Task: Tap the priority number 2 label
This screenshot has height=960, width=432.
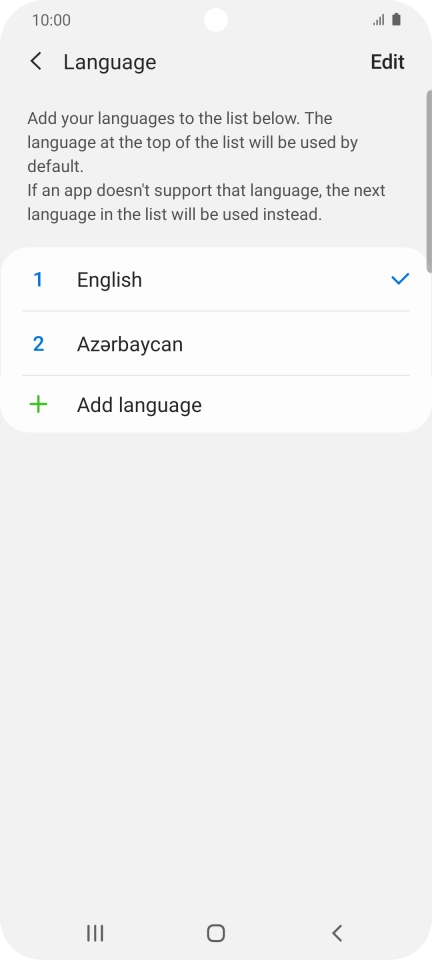Action: [38, 344]
